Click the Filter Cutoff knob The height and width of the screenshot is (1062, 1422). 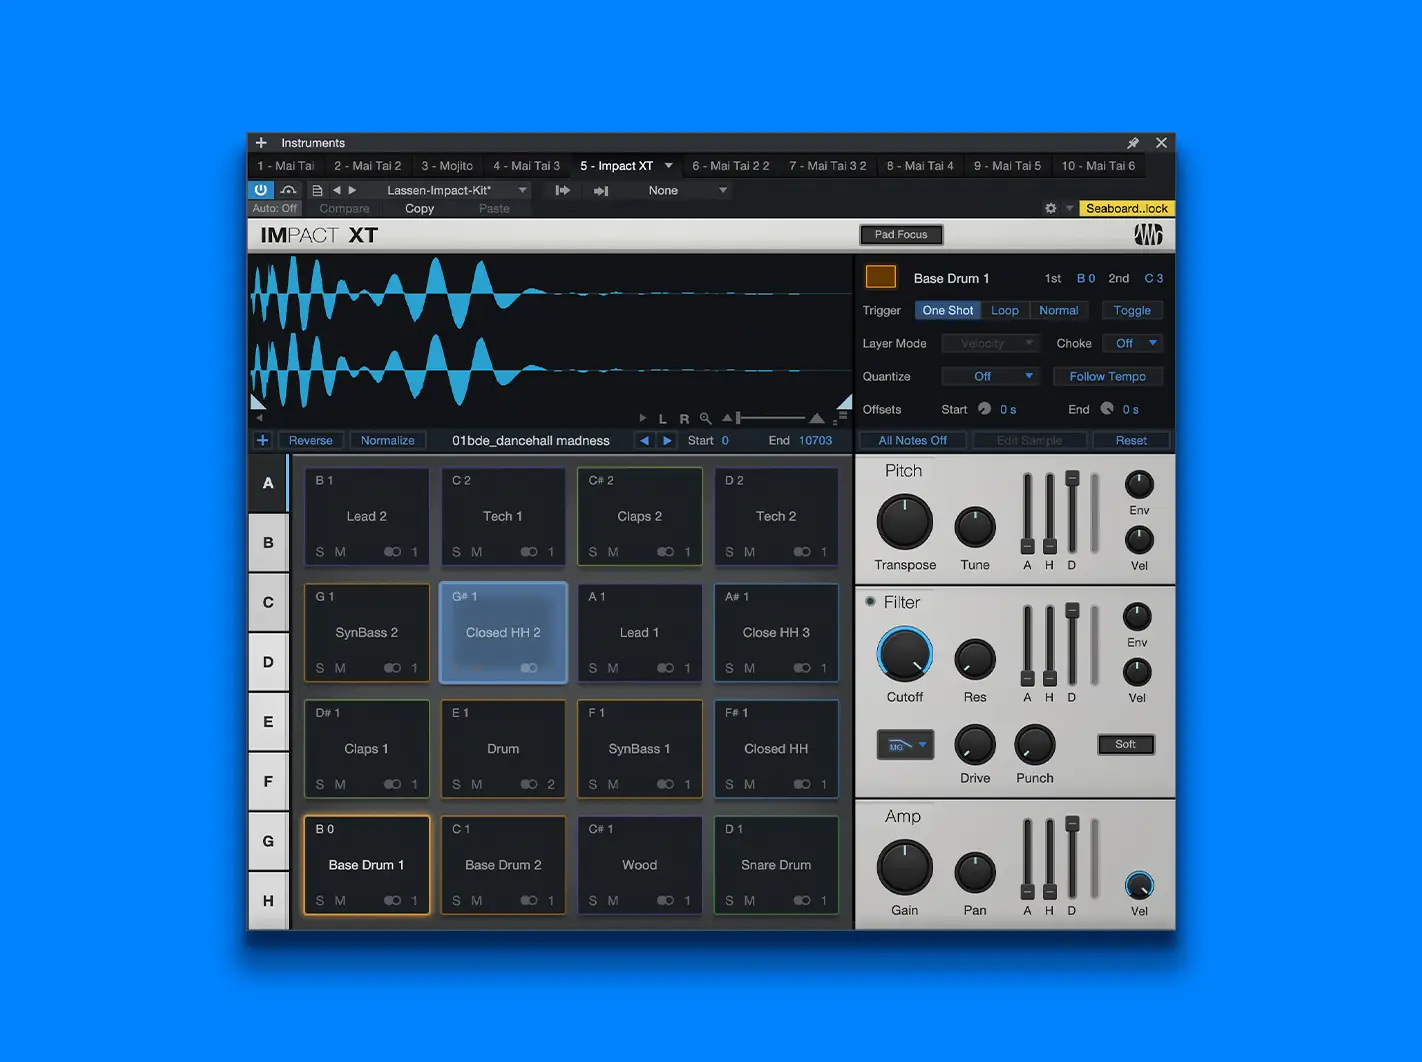click(905, 655)
